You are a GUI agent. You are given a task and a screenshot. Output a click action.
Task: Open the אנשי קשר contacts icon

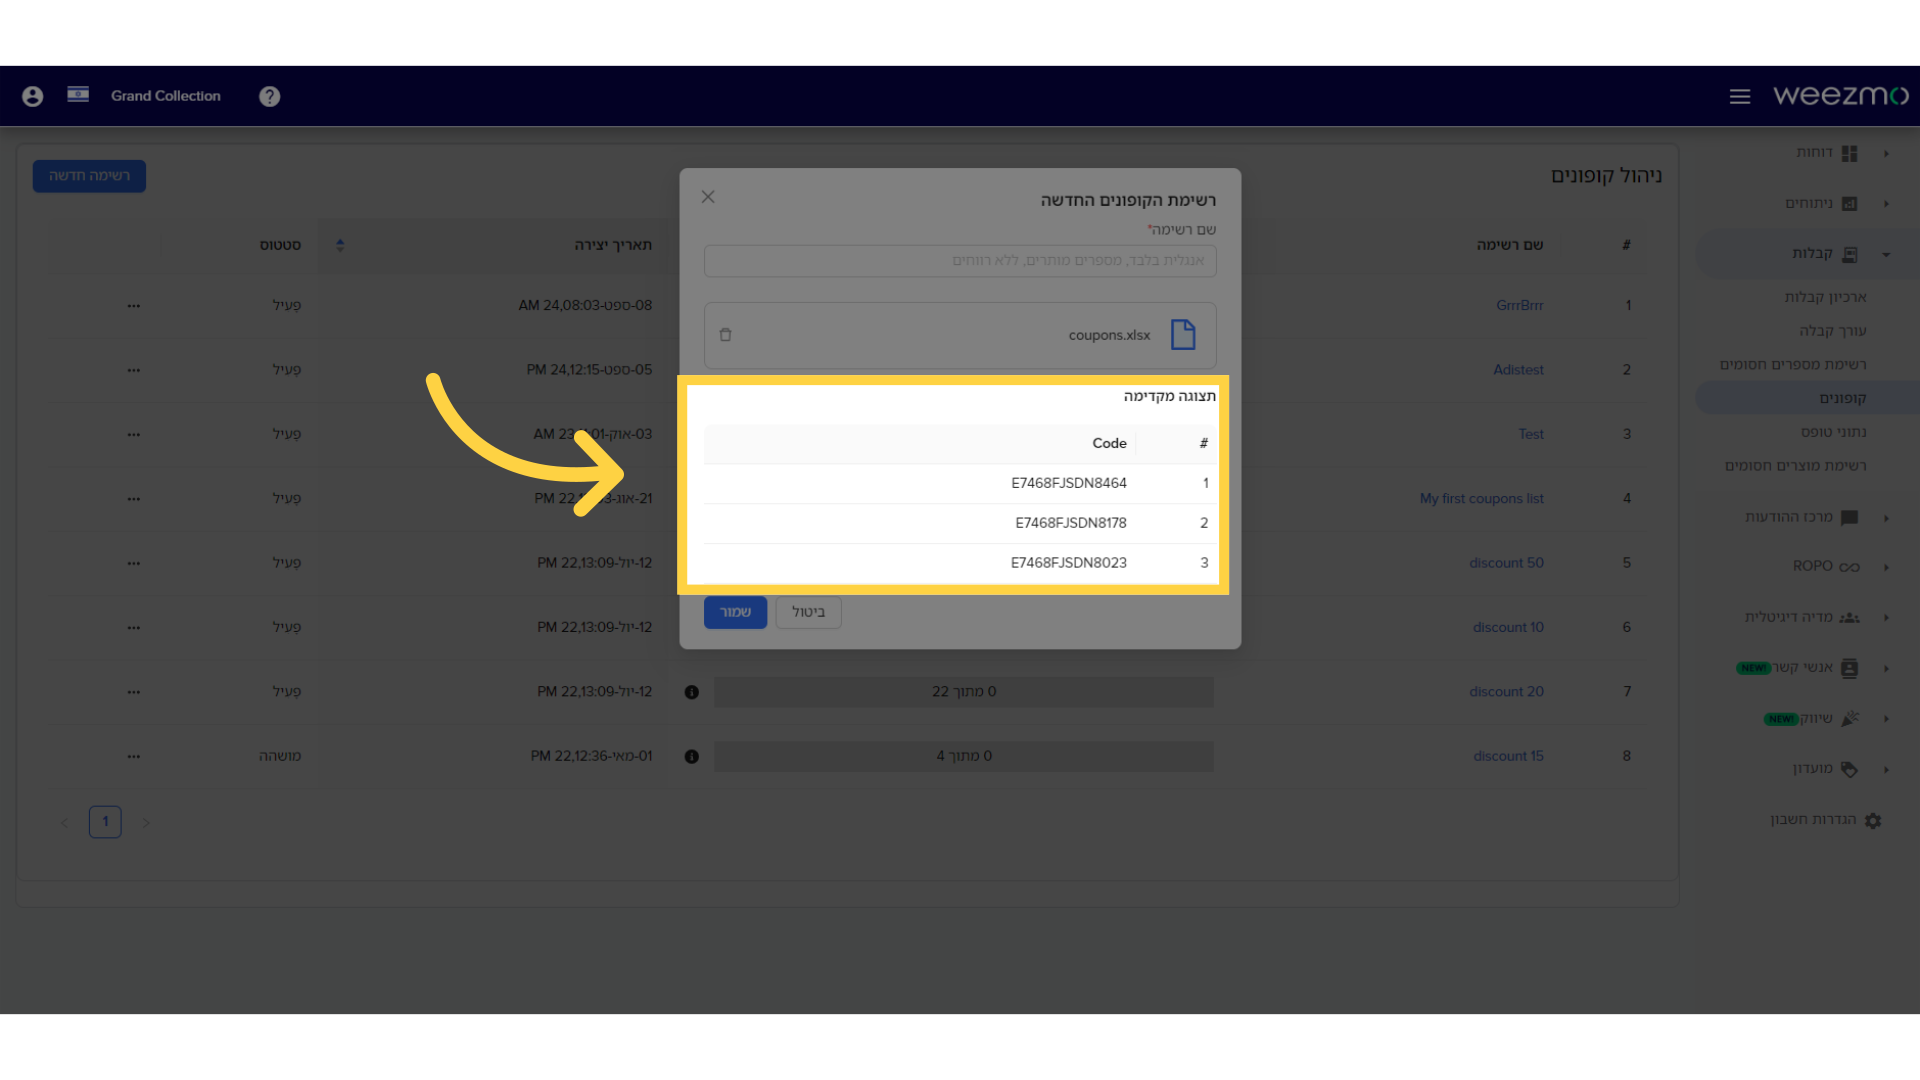tap(1850, 668)
